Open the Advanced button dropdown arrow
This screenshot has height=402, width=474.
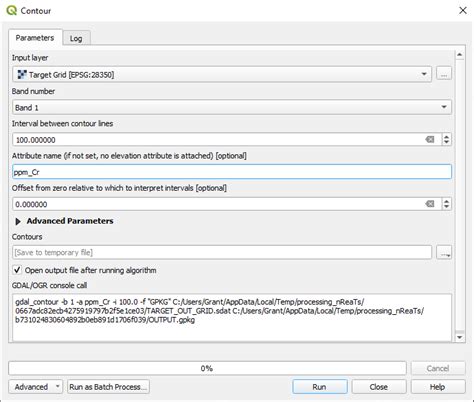tap(57, 387)
